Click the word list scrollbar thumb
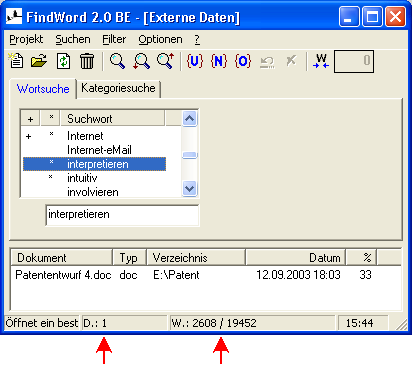 [190, 155]
